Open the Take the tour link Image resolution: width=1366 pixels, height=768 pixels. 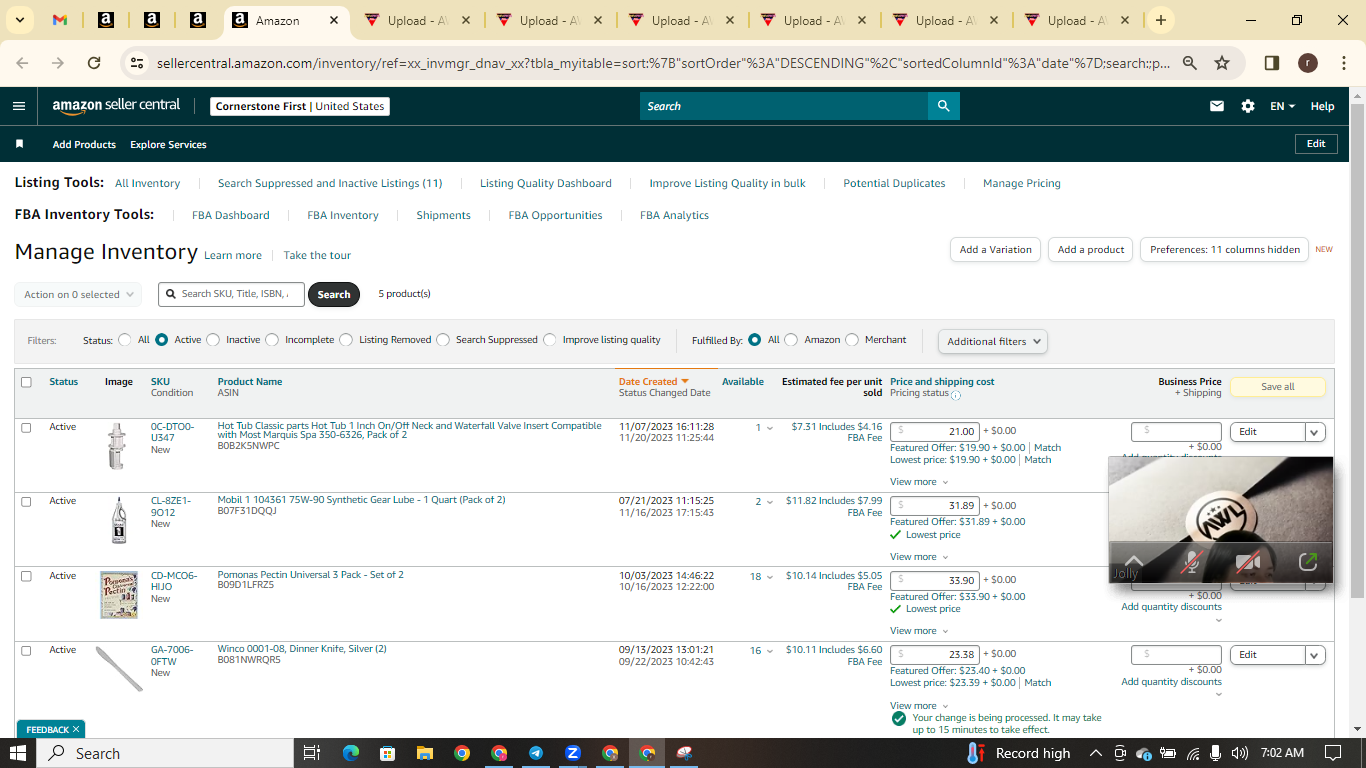[x=317, y=255]
